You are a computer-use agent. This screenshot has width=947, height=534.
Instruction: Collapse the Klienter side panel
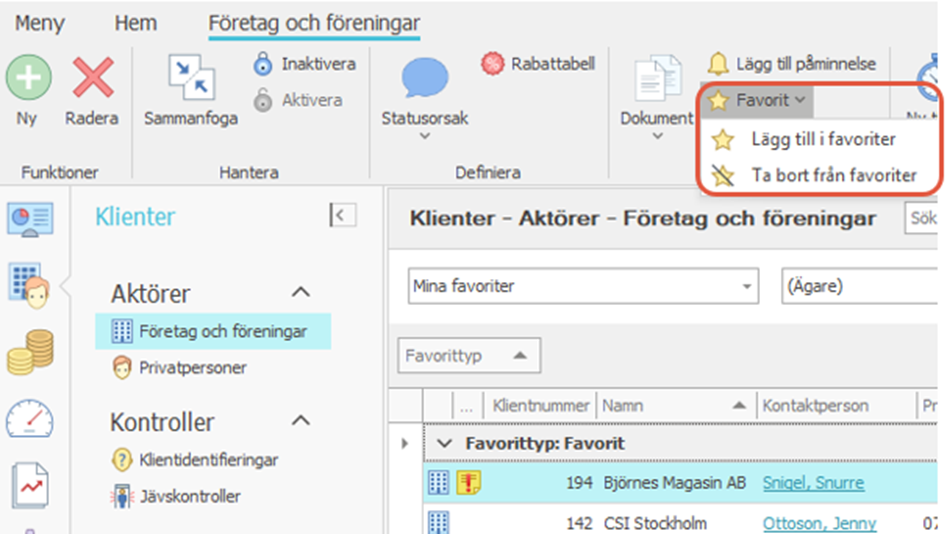pos(342,215)
